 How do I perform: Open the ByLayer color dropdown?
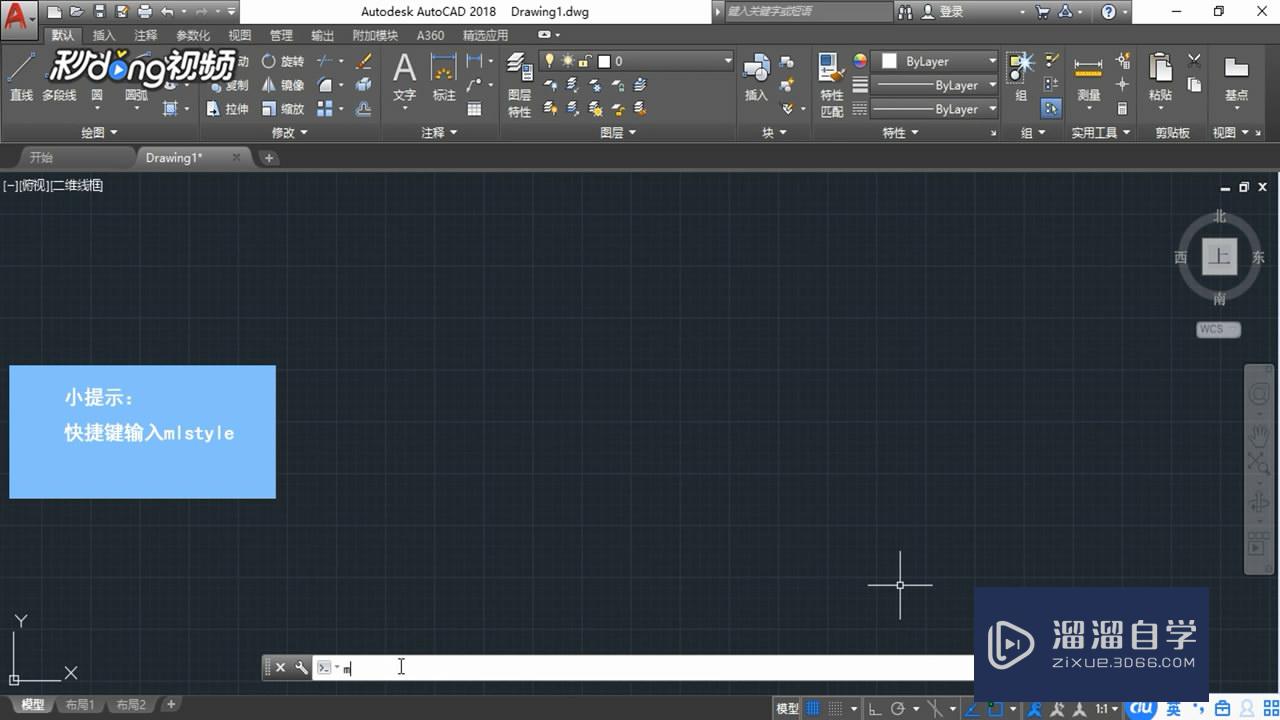click(935, 61)
